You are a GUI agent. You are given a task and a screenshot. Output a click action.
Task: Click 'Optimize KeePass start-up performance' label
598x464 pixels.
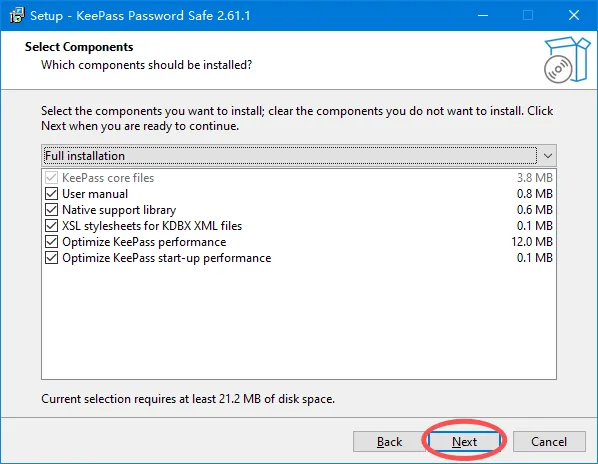click(167, 258)
